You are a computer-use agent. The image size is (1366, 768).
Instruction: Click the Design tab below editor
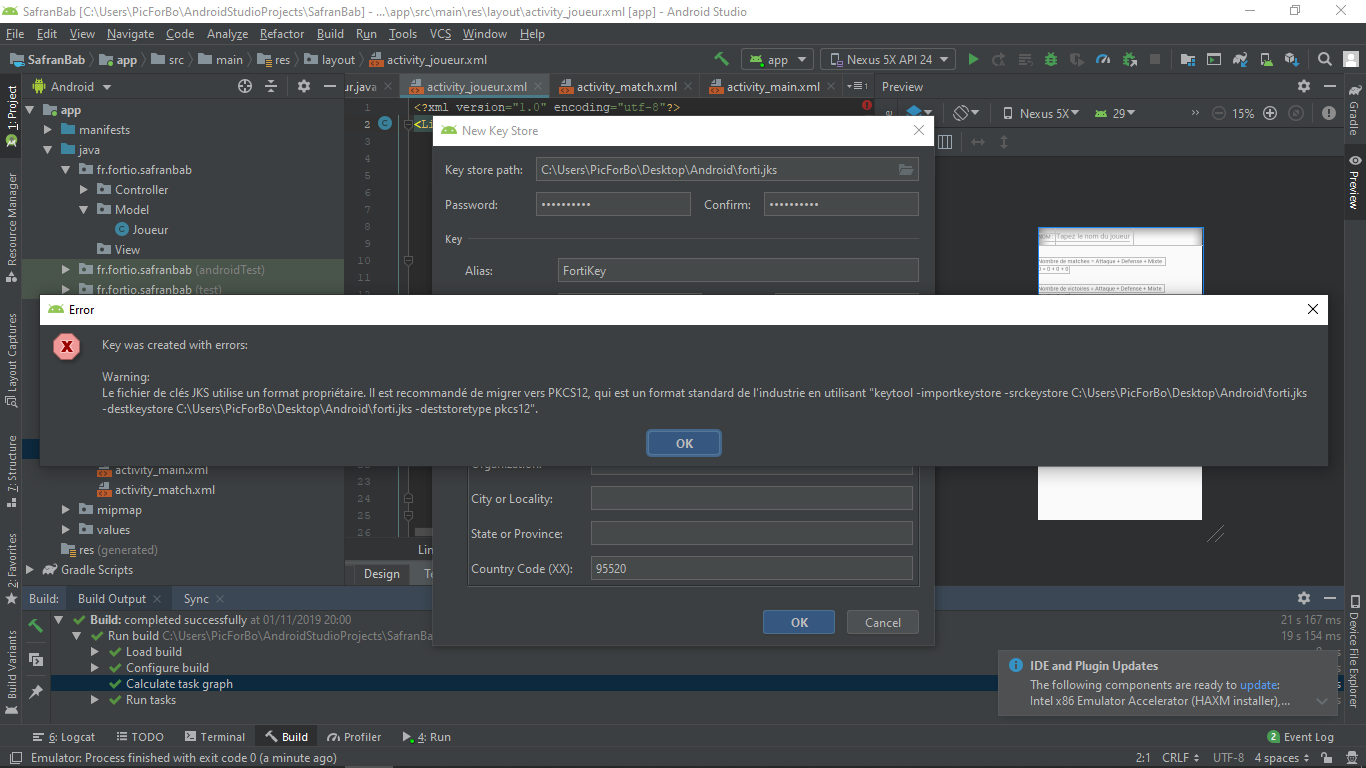pos(381,573)
